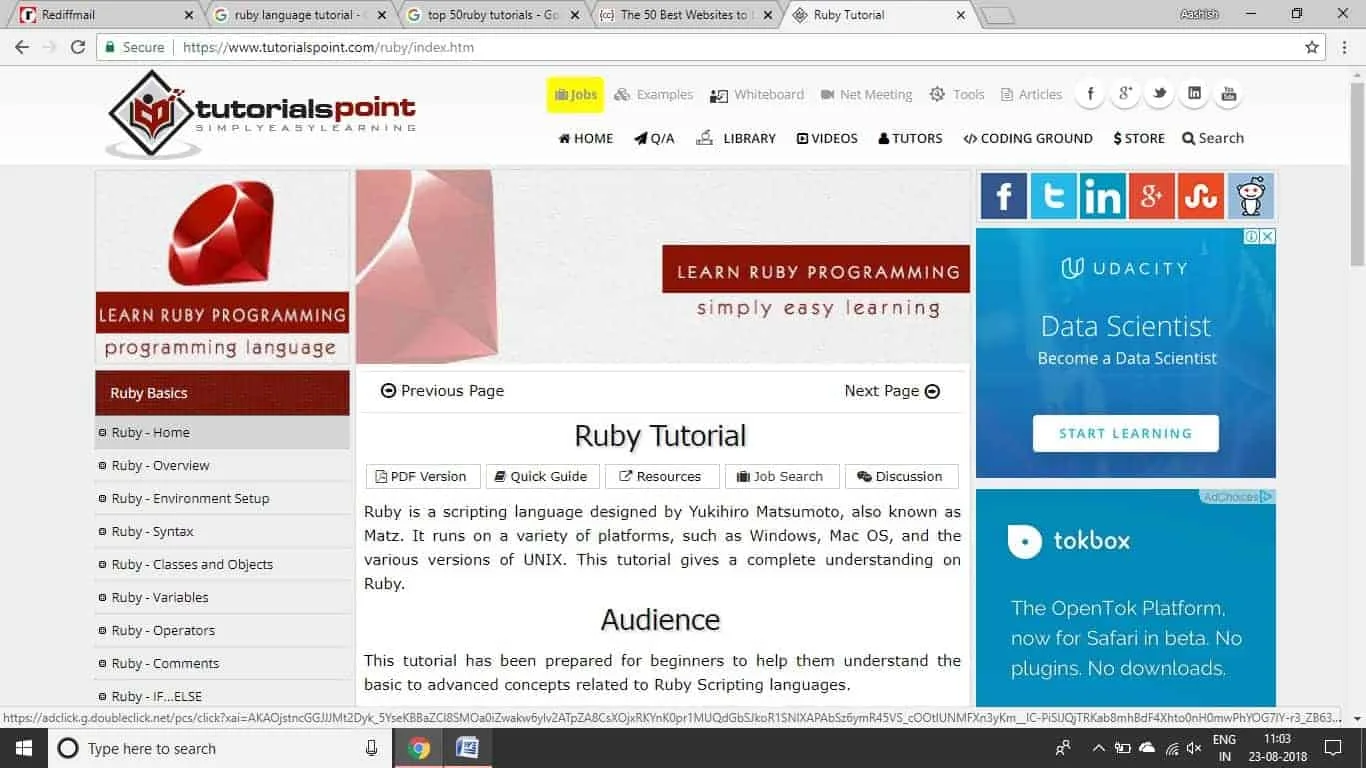Share via large LinkedIn square icon
The image size is (1366, 768).
(1102, 196)
